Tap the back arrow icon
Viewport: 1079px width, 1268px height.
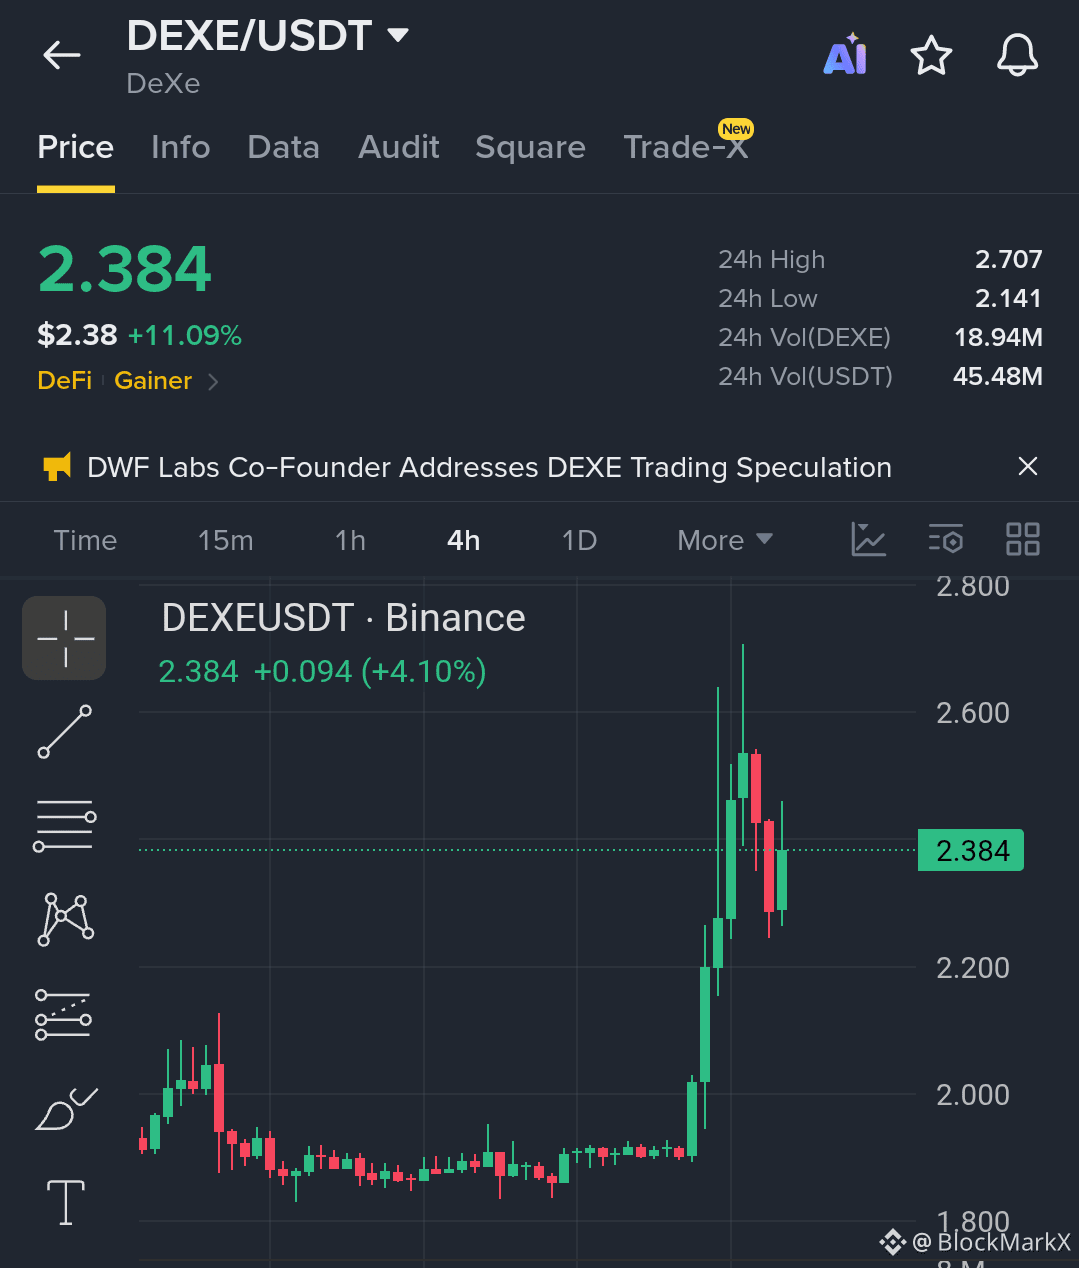click(61, 55)
